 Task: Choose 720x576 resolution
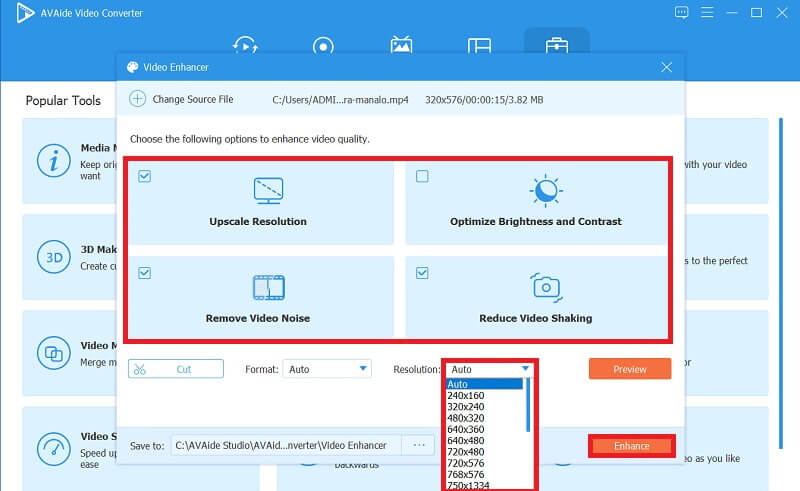pos(484,463)
